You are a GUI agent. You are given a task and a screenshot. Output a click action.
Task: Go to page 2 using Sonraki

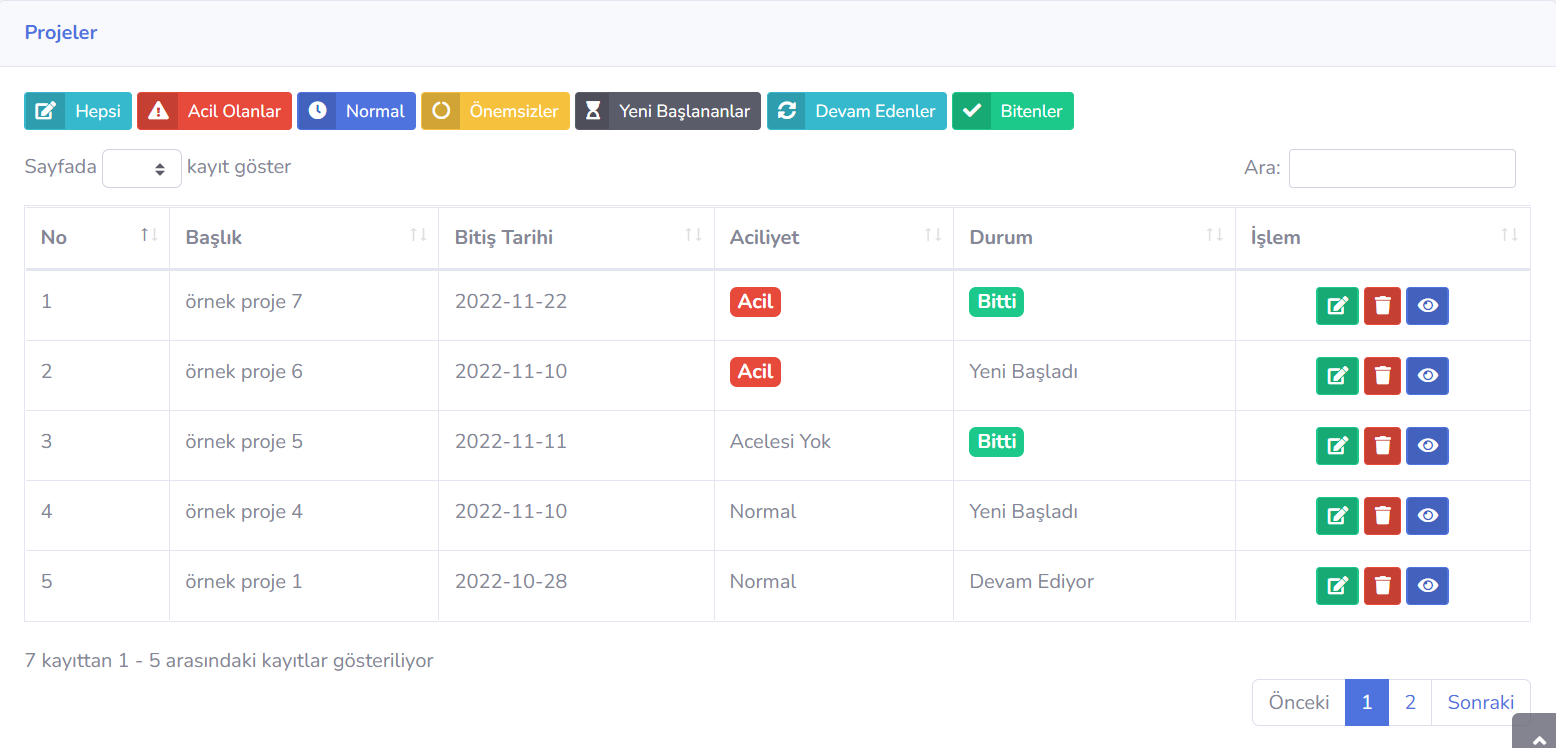point(1480,702)
